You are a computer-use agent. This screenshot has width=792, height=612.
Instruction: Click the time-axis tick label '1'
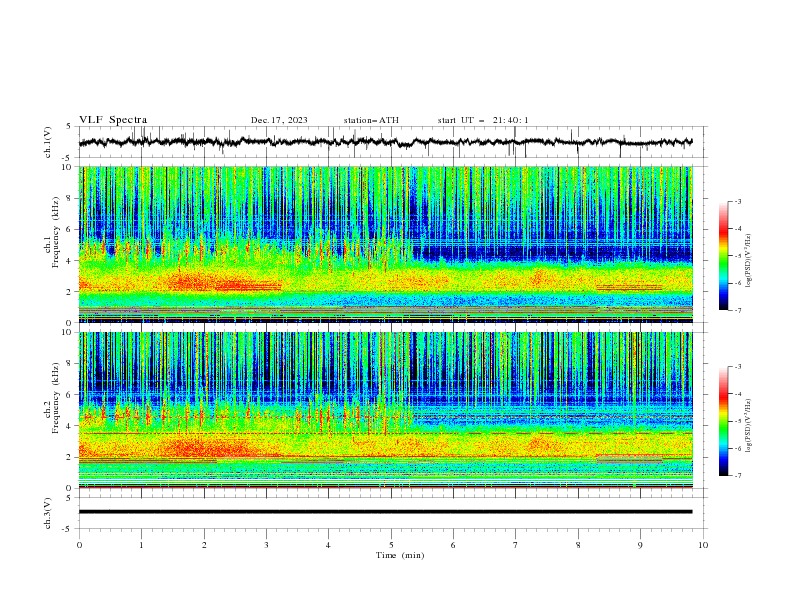[x=141, y=545]
